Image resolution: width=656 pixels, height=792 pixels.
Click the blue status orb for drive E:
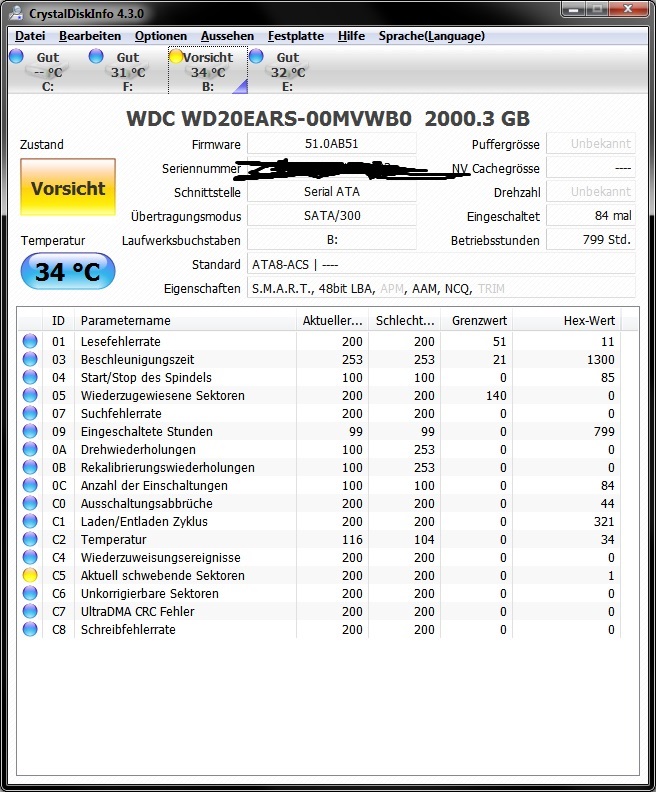[x=257, y=56]
